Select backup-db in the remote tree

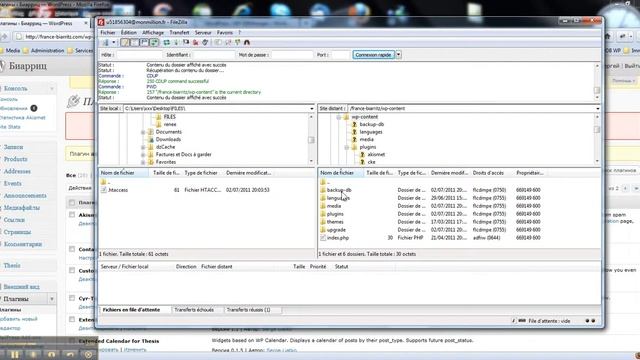point(371,124)
